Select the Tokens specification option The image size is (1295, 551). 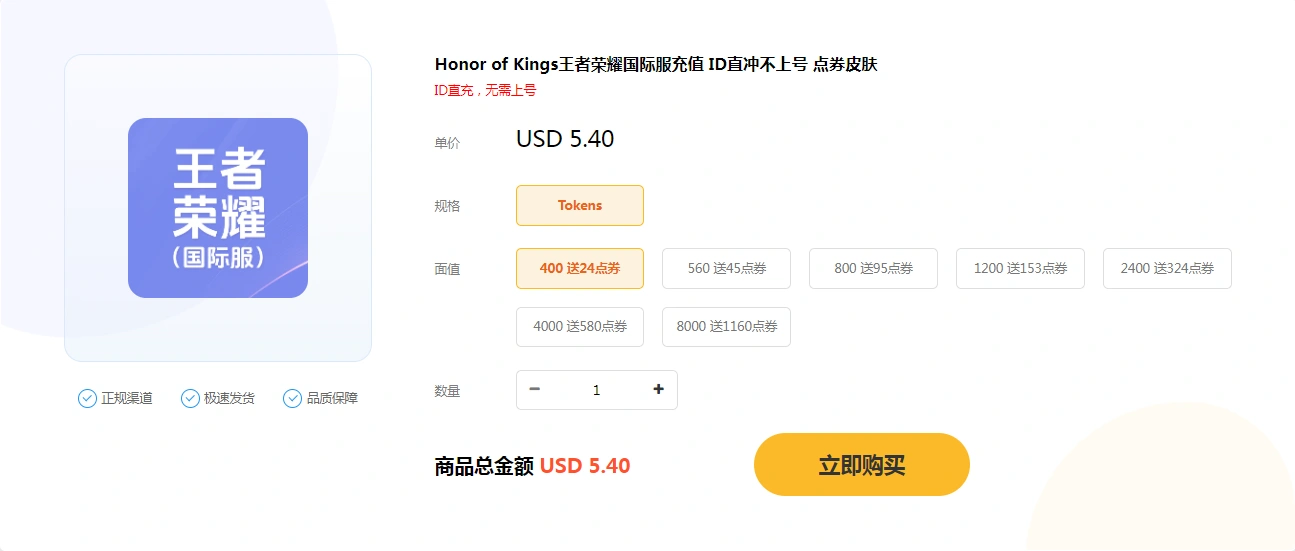pyautogui.click(x=580, y=205)
